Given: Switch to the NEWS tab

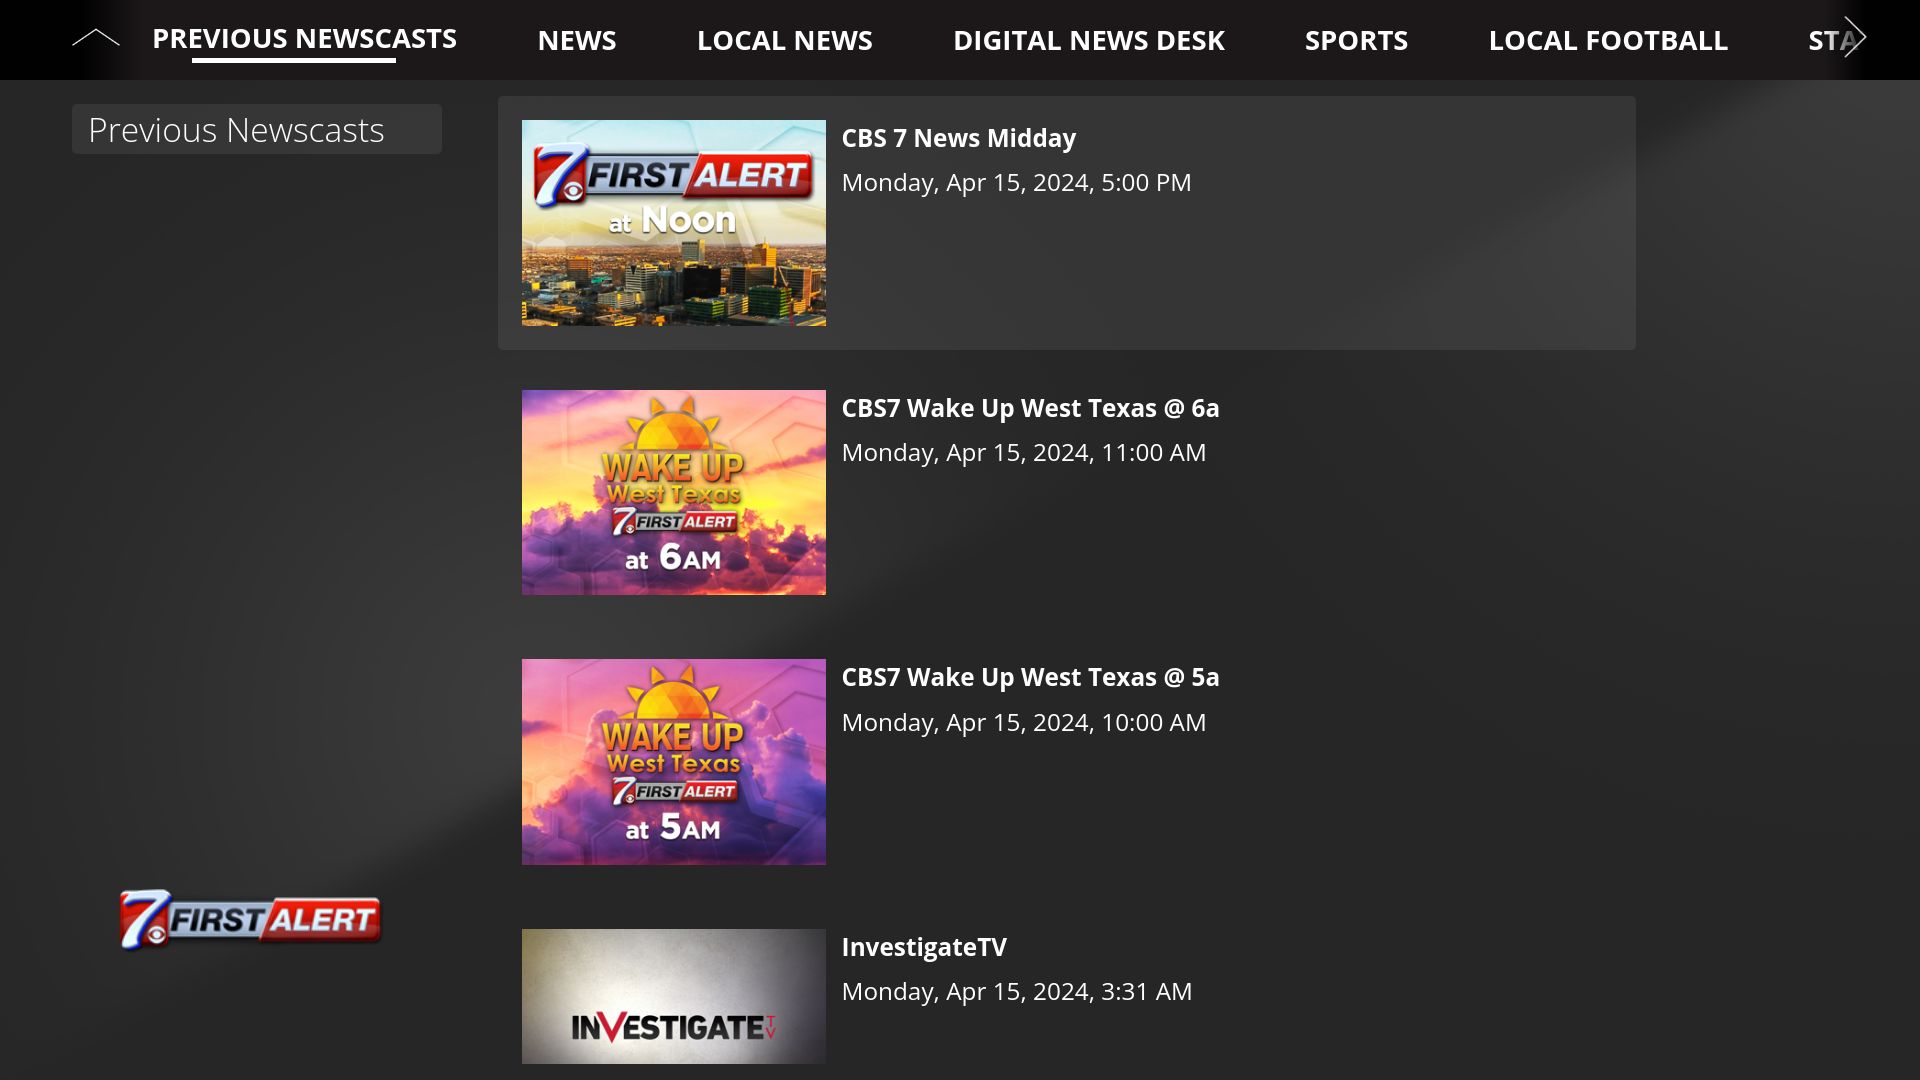Looking at the screenshot, I should pos(577,40).
